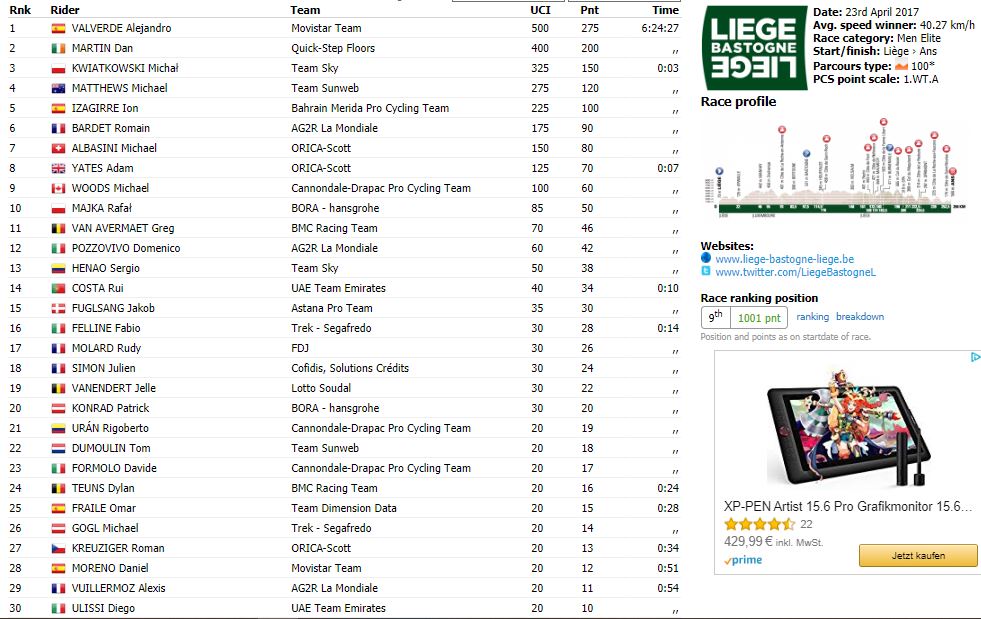This screenshot has width=981, height=619.
Task: Open the LiegeBastogneL Twitter link
Action: pos(796,272)
